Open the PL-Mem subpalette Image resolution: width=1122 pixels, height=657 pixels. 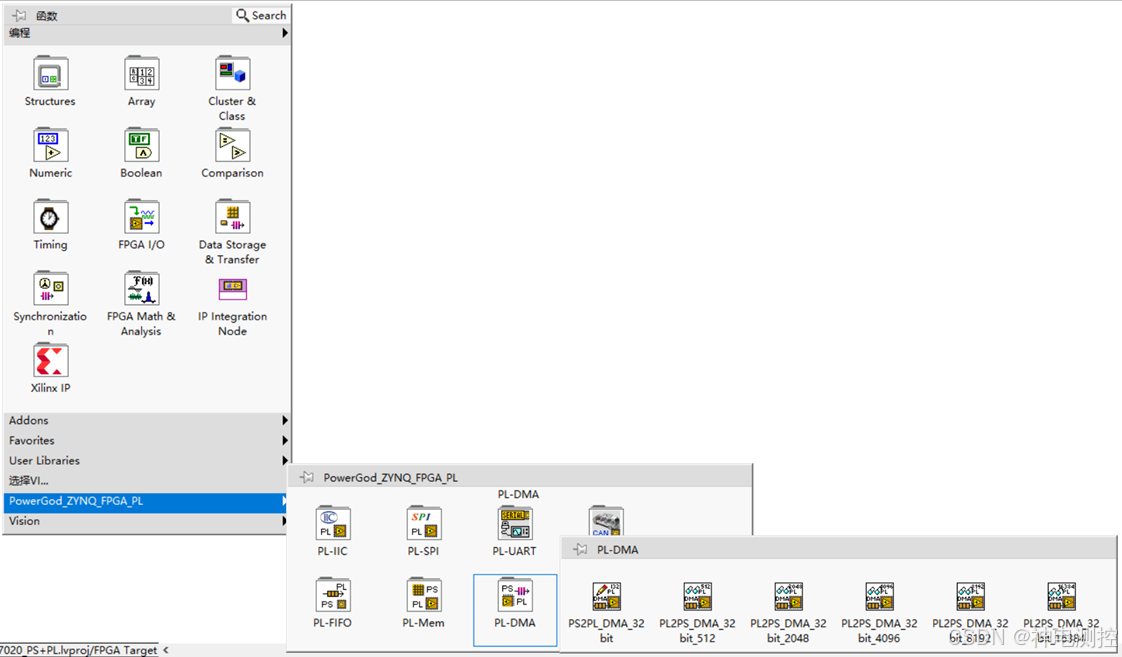click(x=424, y=595)
